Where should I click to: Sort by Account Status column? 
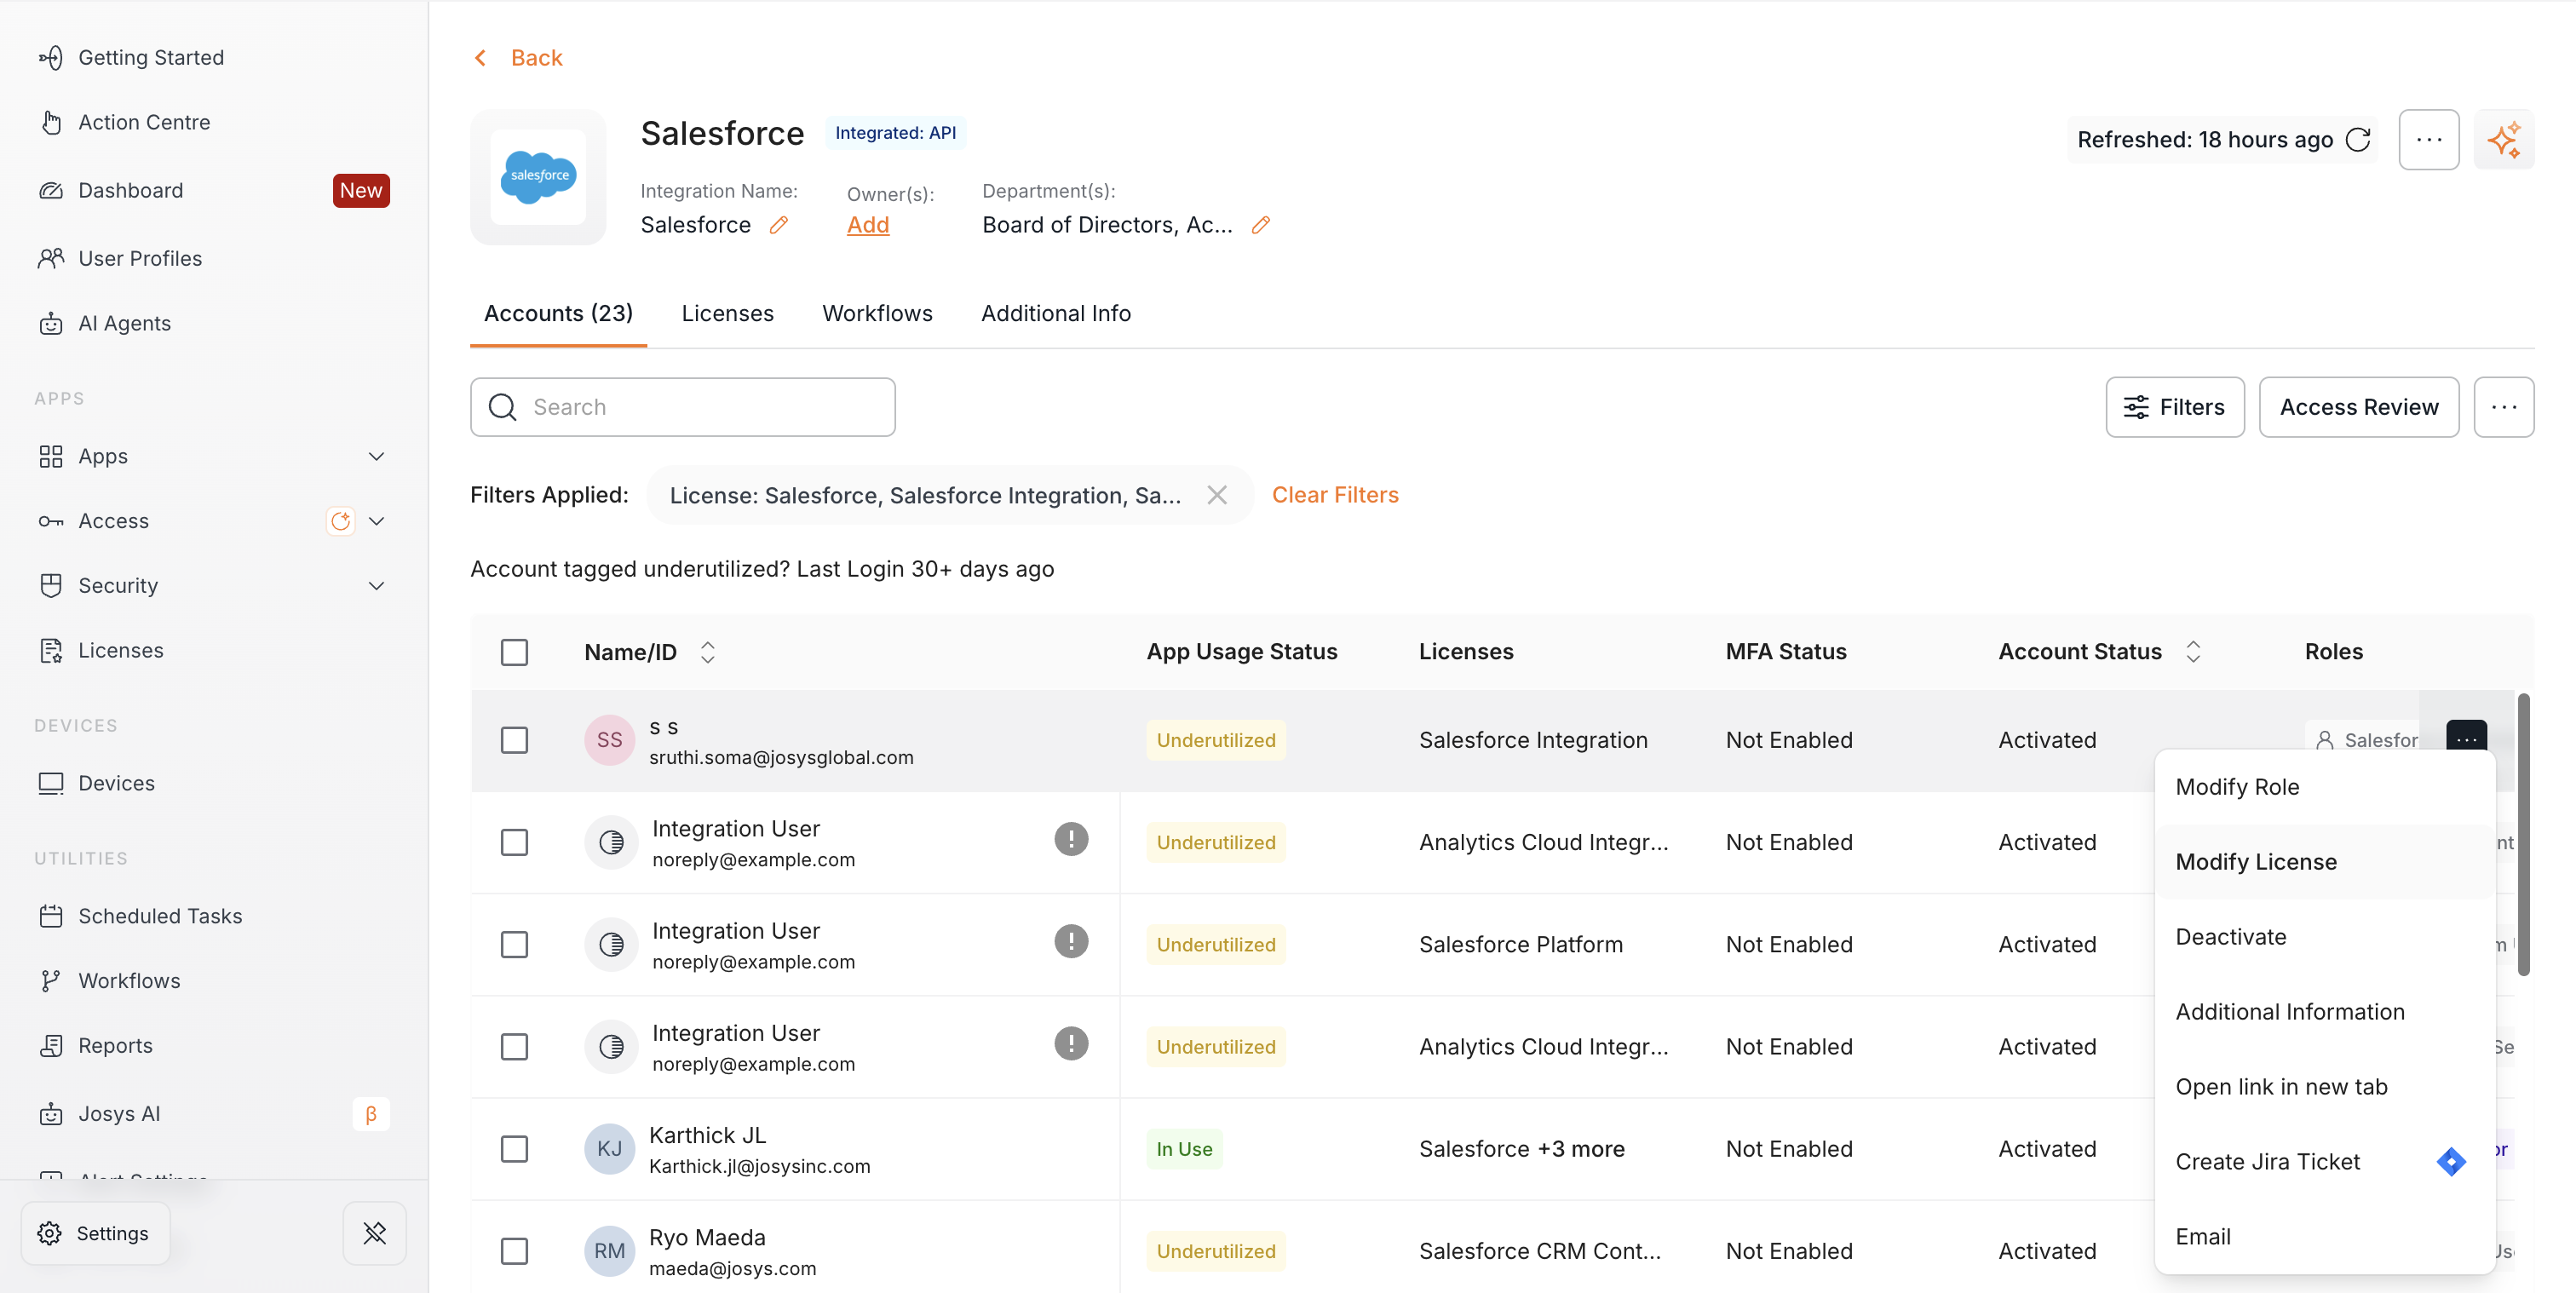click(2193, 652)
